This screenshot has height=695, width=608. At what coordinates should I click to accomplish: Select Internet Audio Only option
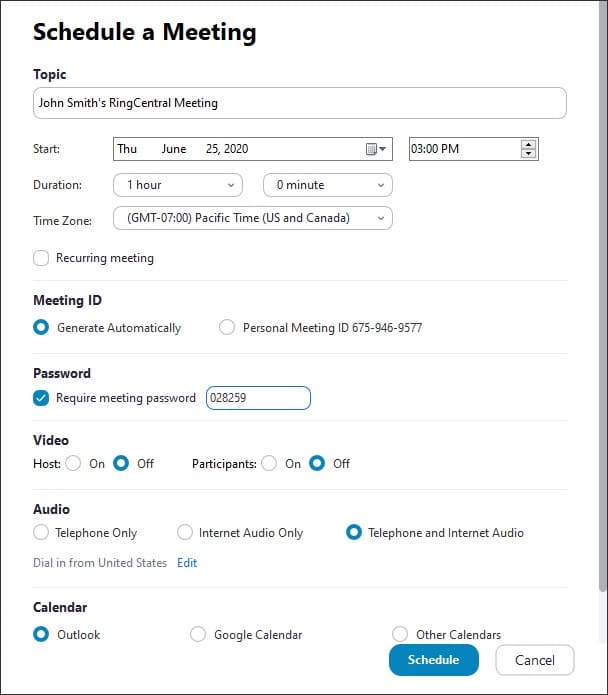point(185,533)
